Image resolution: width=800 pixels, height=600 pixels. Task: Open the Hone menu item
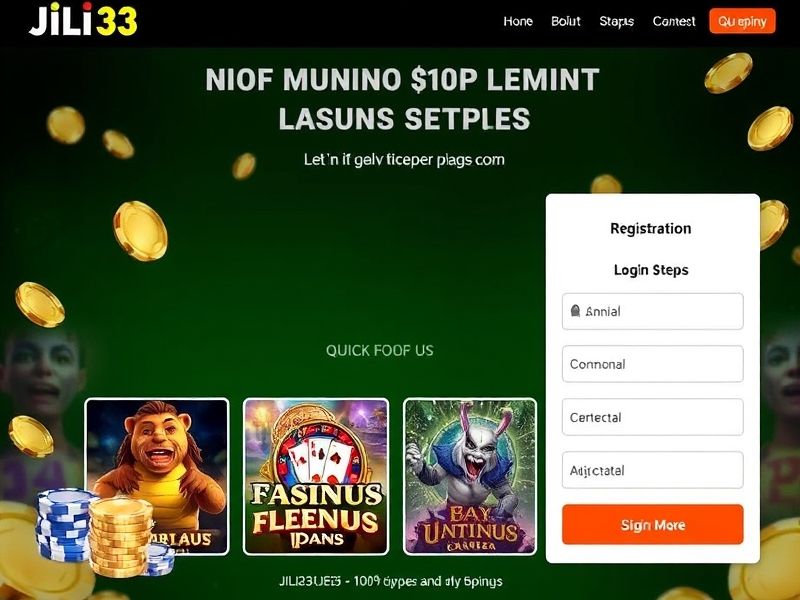(x=518, y=21)
